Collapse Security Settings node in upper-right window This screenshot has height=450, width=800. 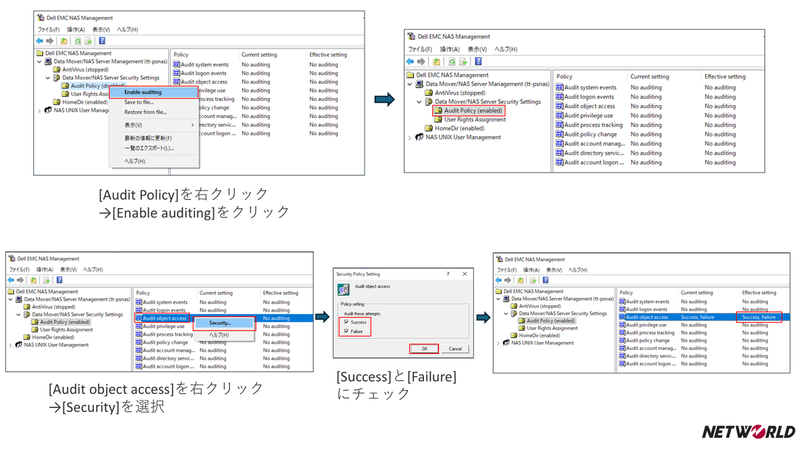click(x=419, y=102)
